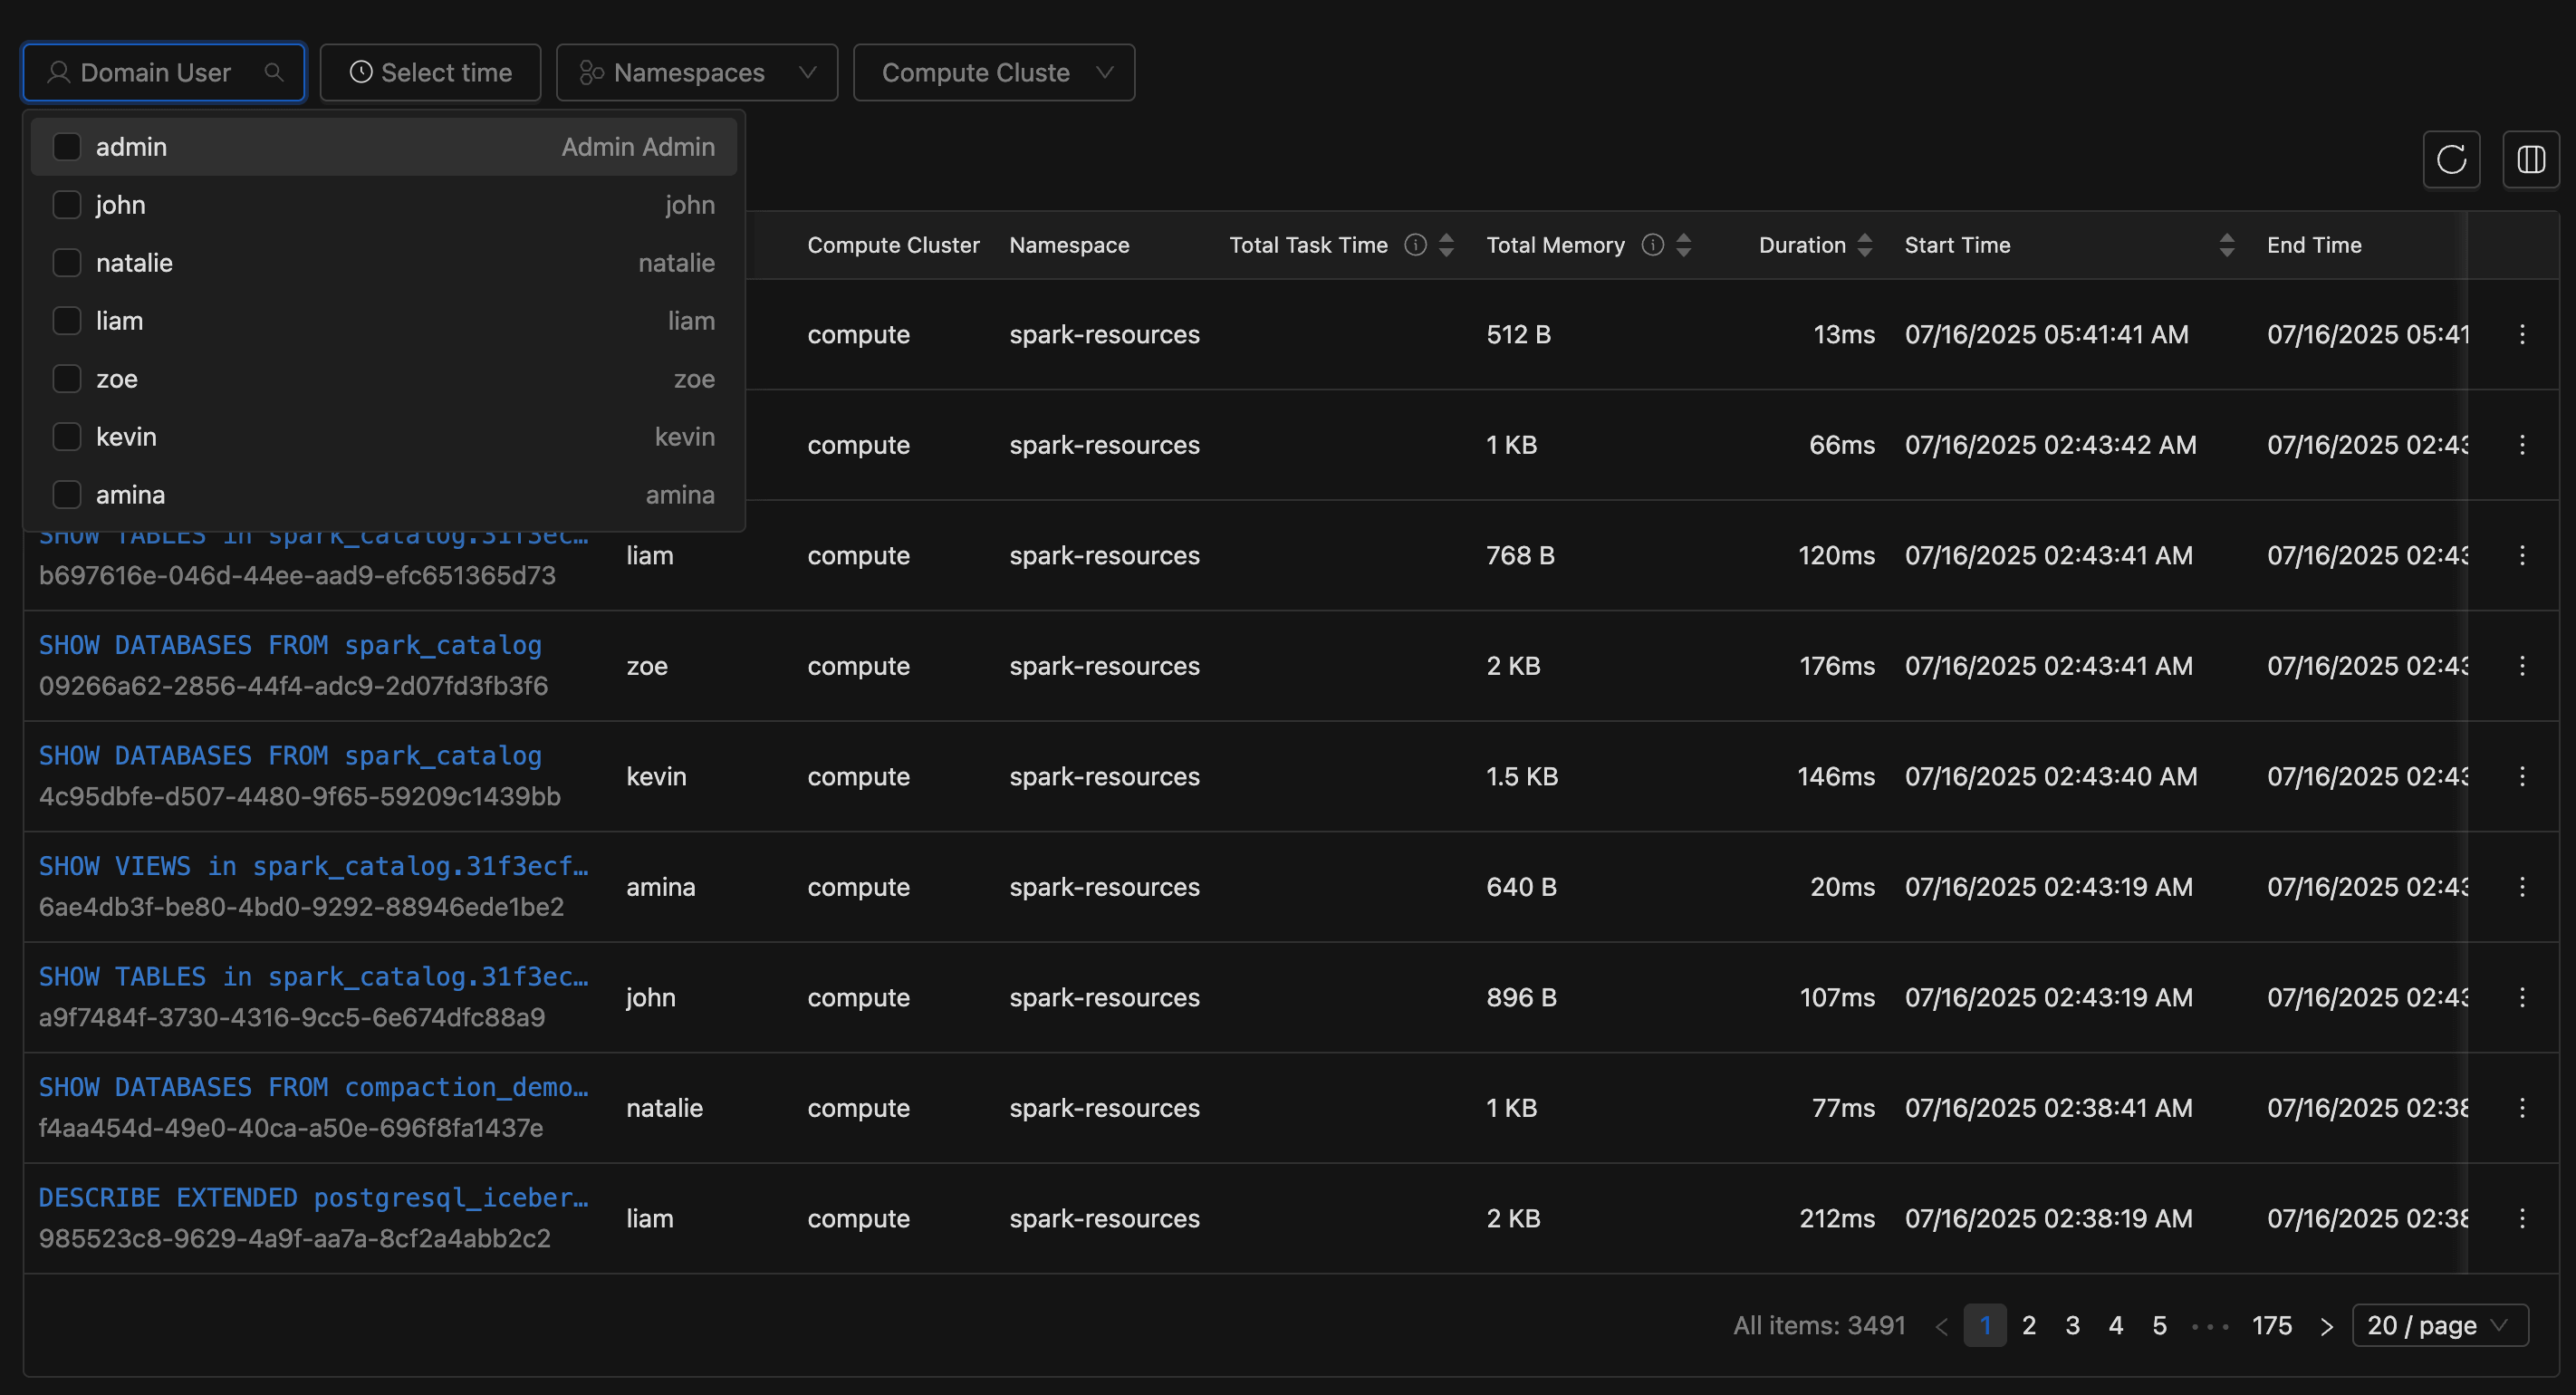Viewport: 2576px width, 1395px height.
Task: Click the user icon in Domain User filter
Action: (59, 72)
